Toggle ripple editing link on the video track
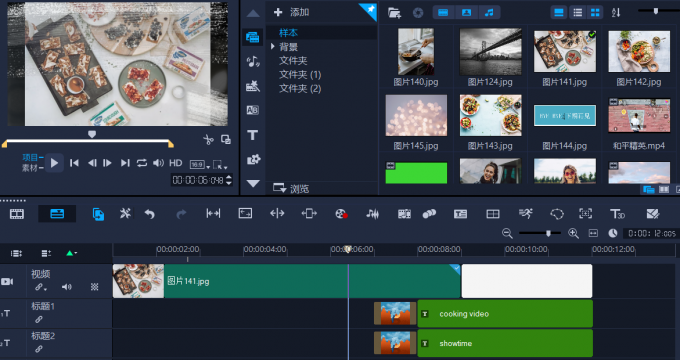 [40, 287]
